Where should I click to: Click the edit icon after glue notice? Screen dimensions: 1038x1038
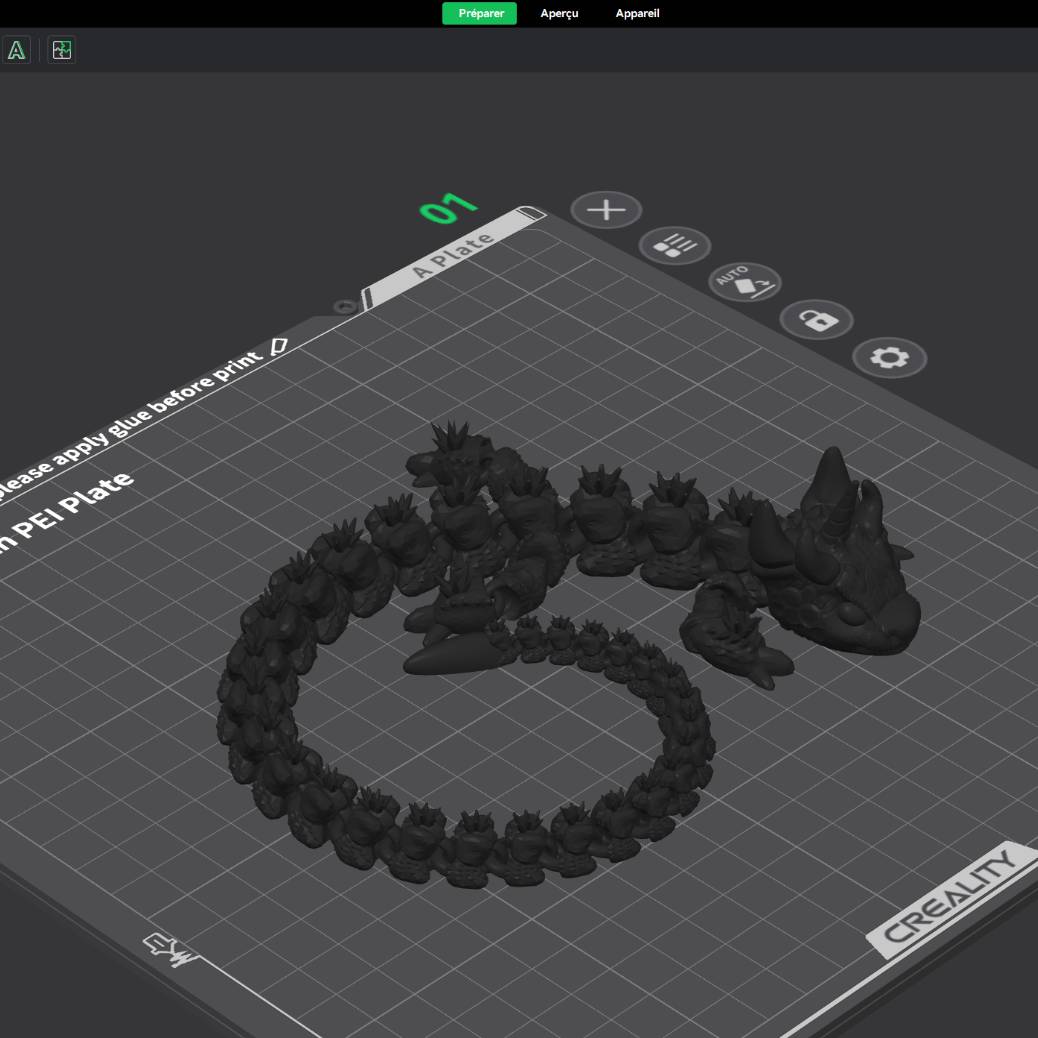(x=279, y=346)
